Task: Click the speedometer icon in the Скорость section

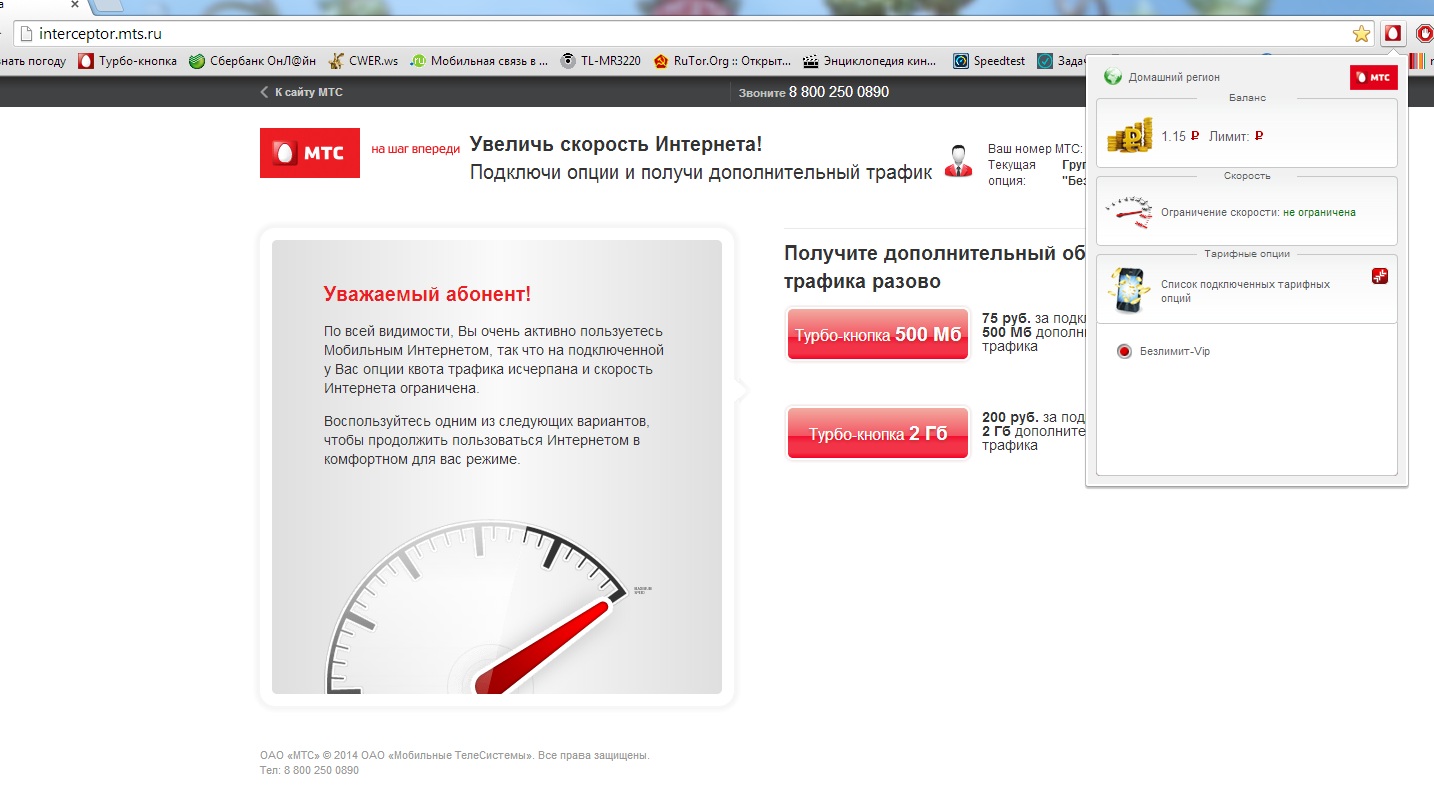Action: click(x=1130, y=211)
